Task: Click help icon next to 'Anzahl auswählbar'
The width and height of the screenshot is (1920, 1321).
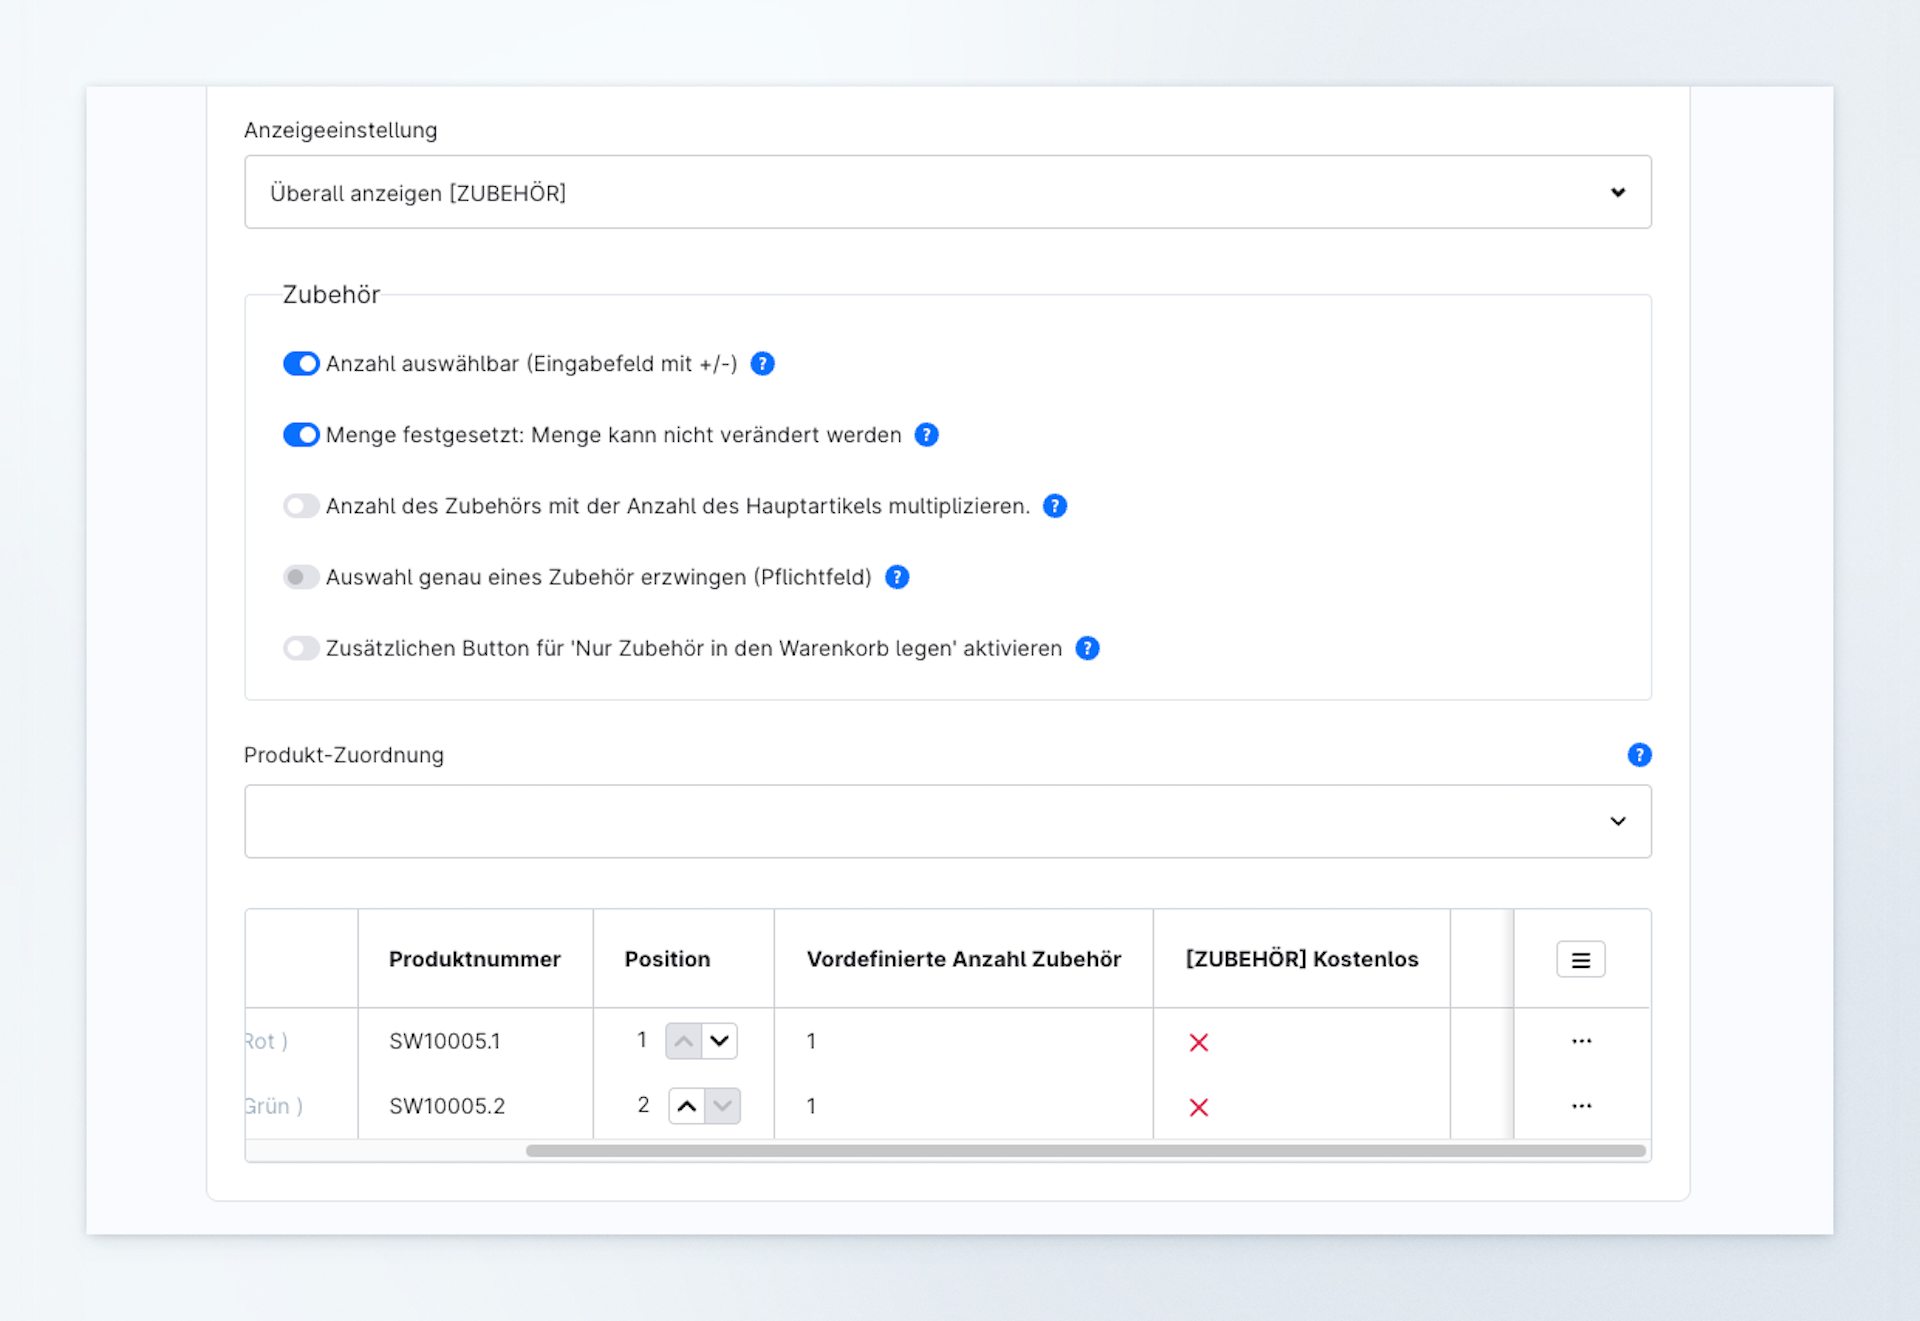Action: click(762, 364)
